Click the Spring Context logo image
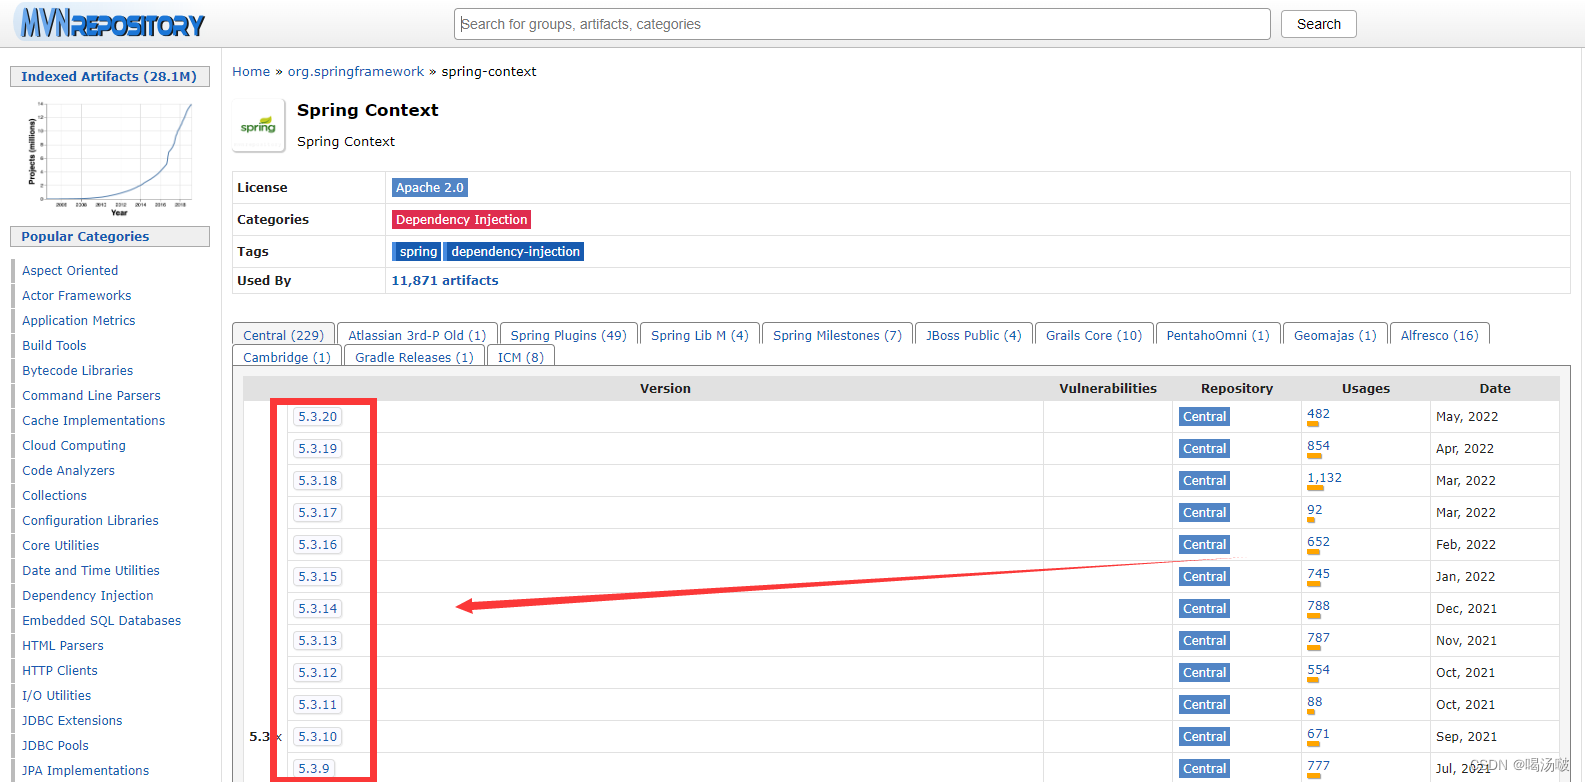The width and height of the screenshot is (1585, 782). click(x=258, y=126)
